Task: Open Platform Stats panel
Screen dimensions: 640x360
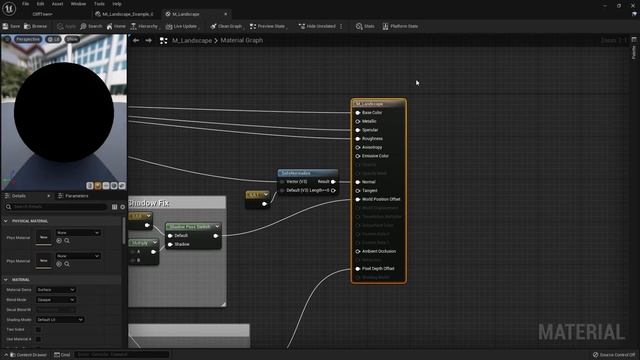Action: [400, 26]
